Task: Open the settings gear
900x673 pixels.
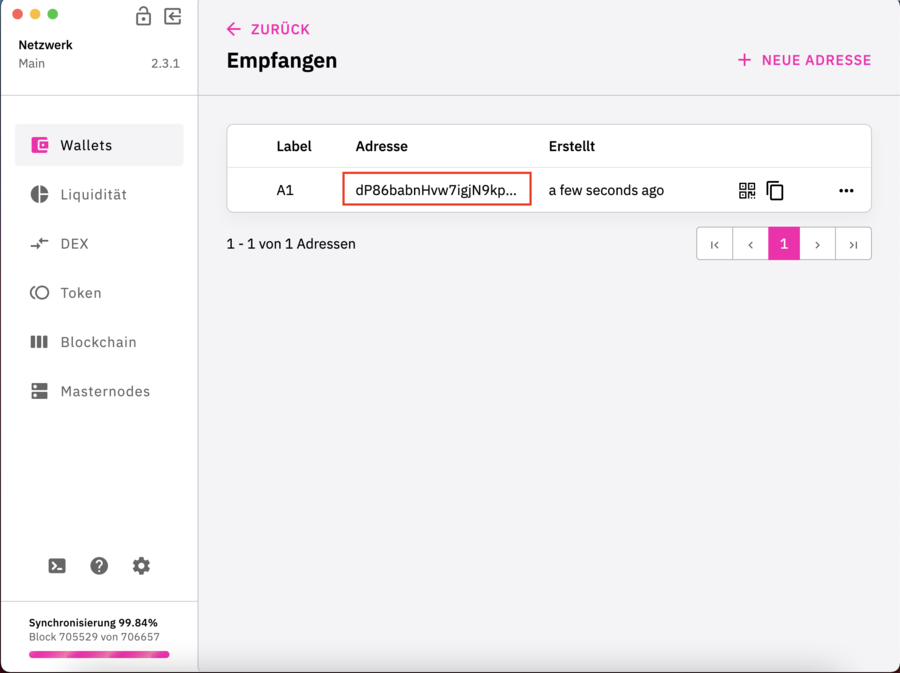Action: [141, 566]
